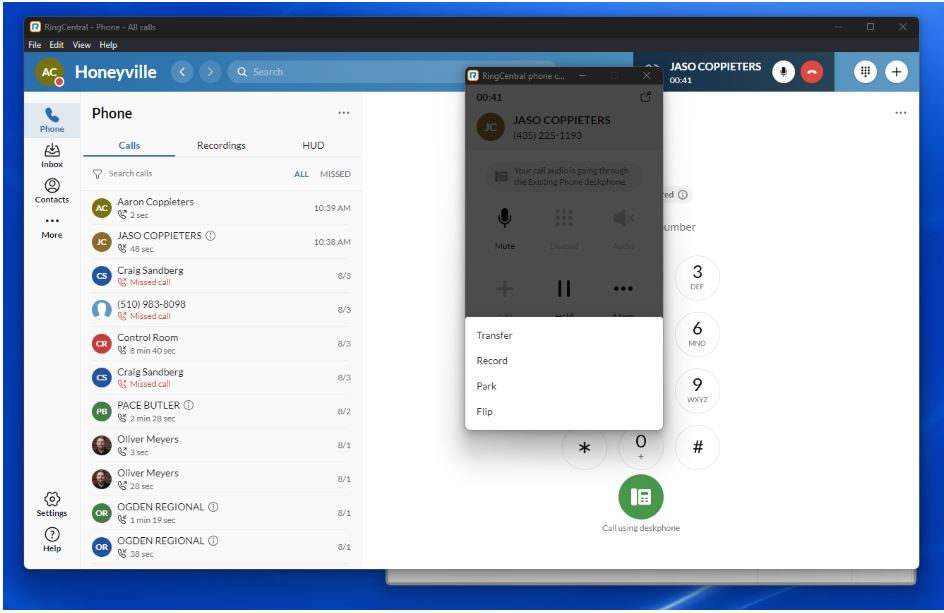
Task: Open PACE BUTLER call entry
Action: 221,411
